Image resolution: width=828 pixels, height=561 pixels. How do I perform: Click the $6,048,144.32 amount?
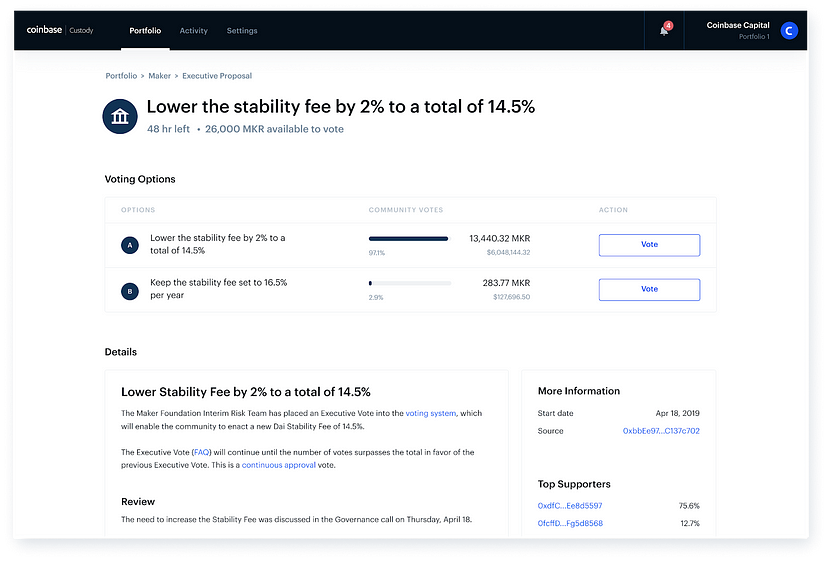[x=508, y=253]
